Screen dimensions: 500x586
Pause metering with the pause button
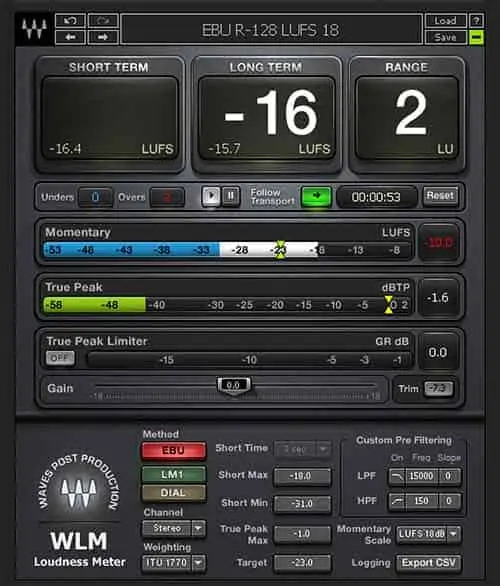point(231,196)
